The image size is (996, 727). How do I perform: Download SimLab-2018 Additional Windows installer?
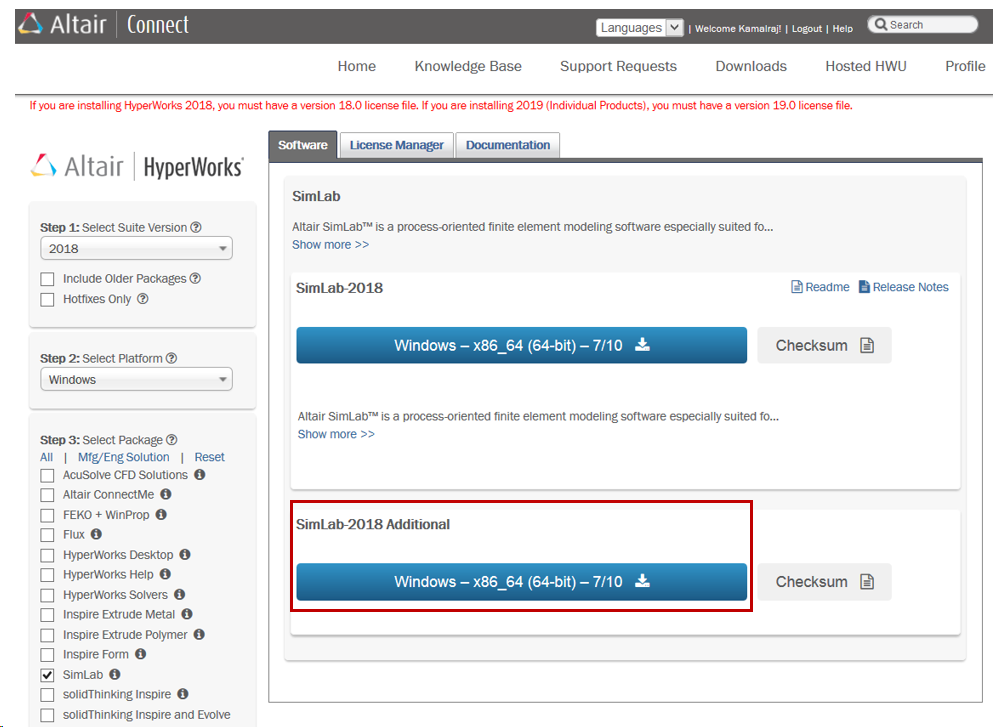click(x=522, y=582)
